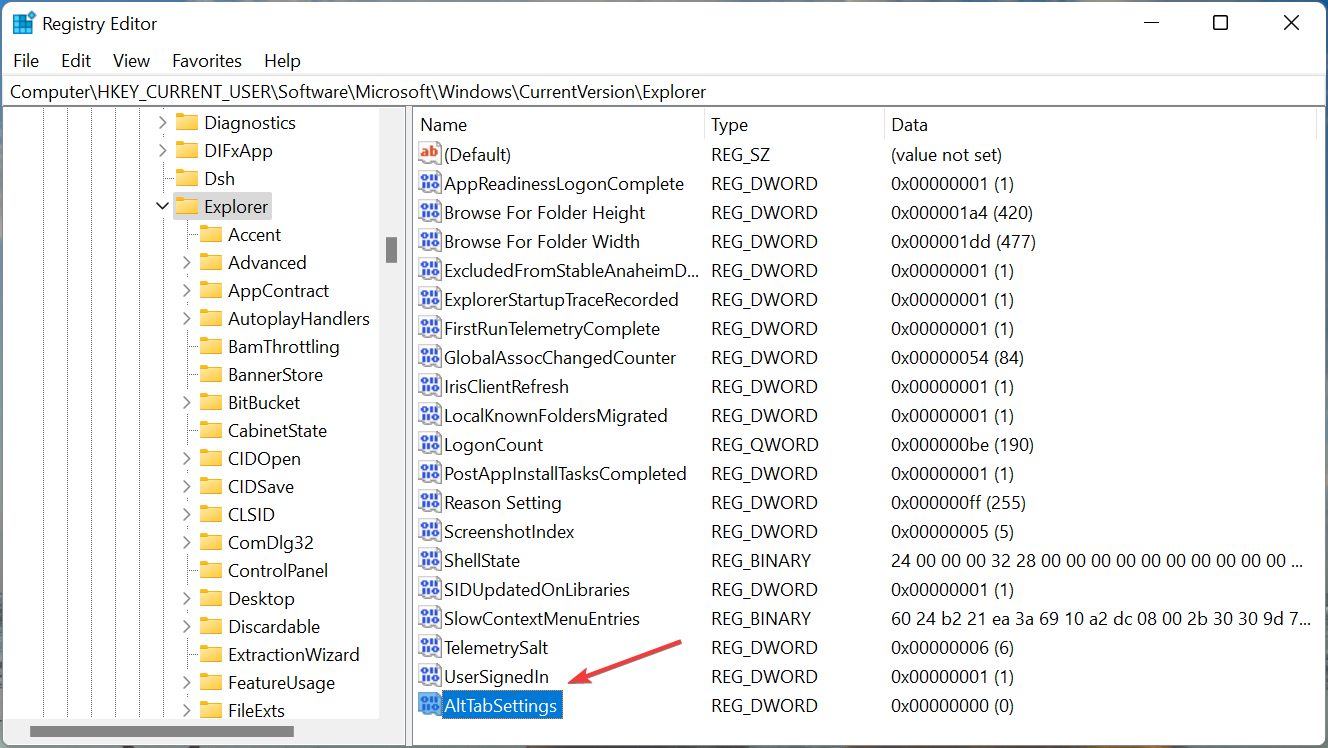Collapse the Explorer key
The image size is (1328, 748).
click(162, 206)
